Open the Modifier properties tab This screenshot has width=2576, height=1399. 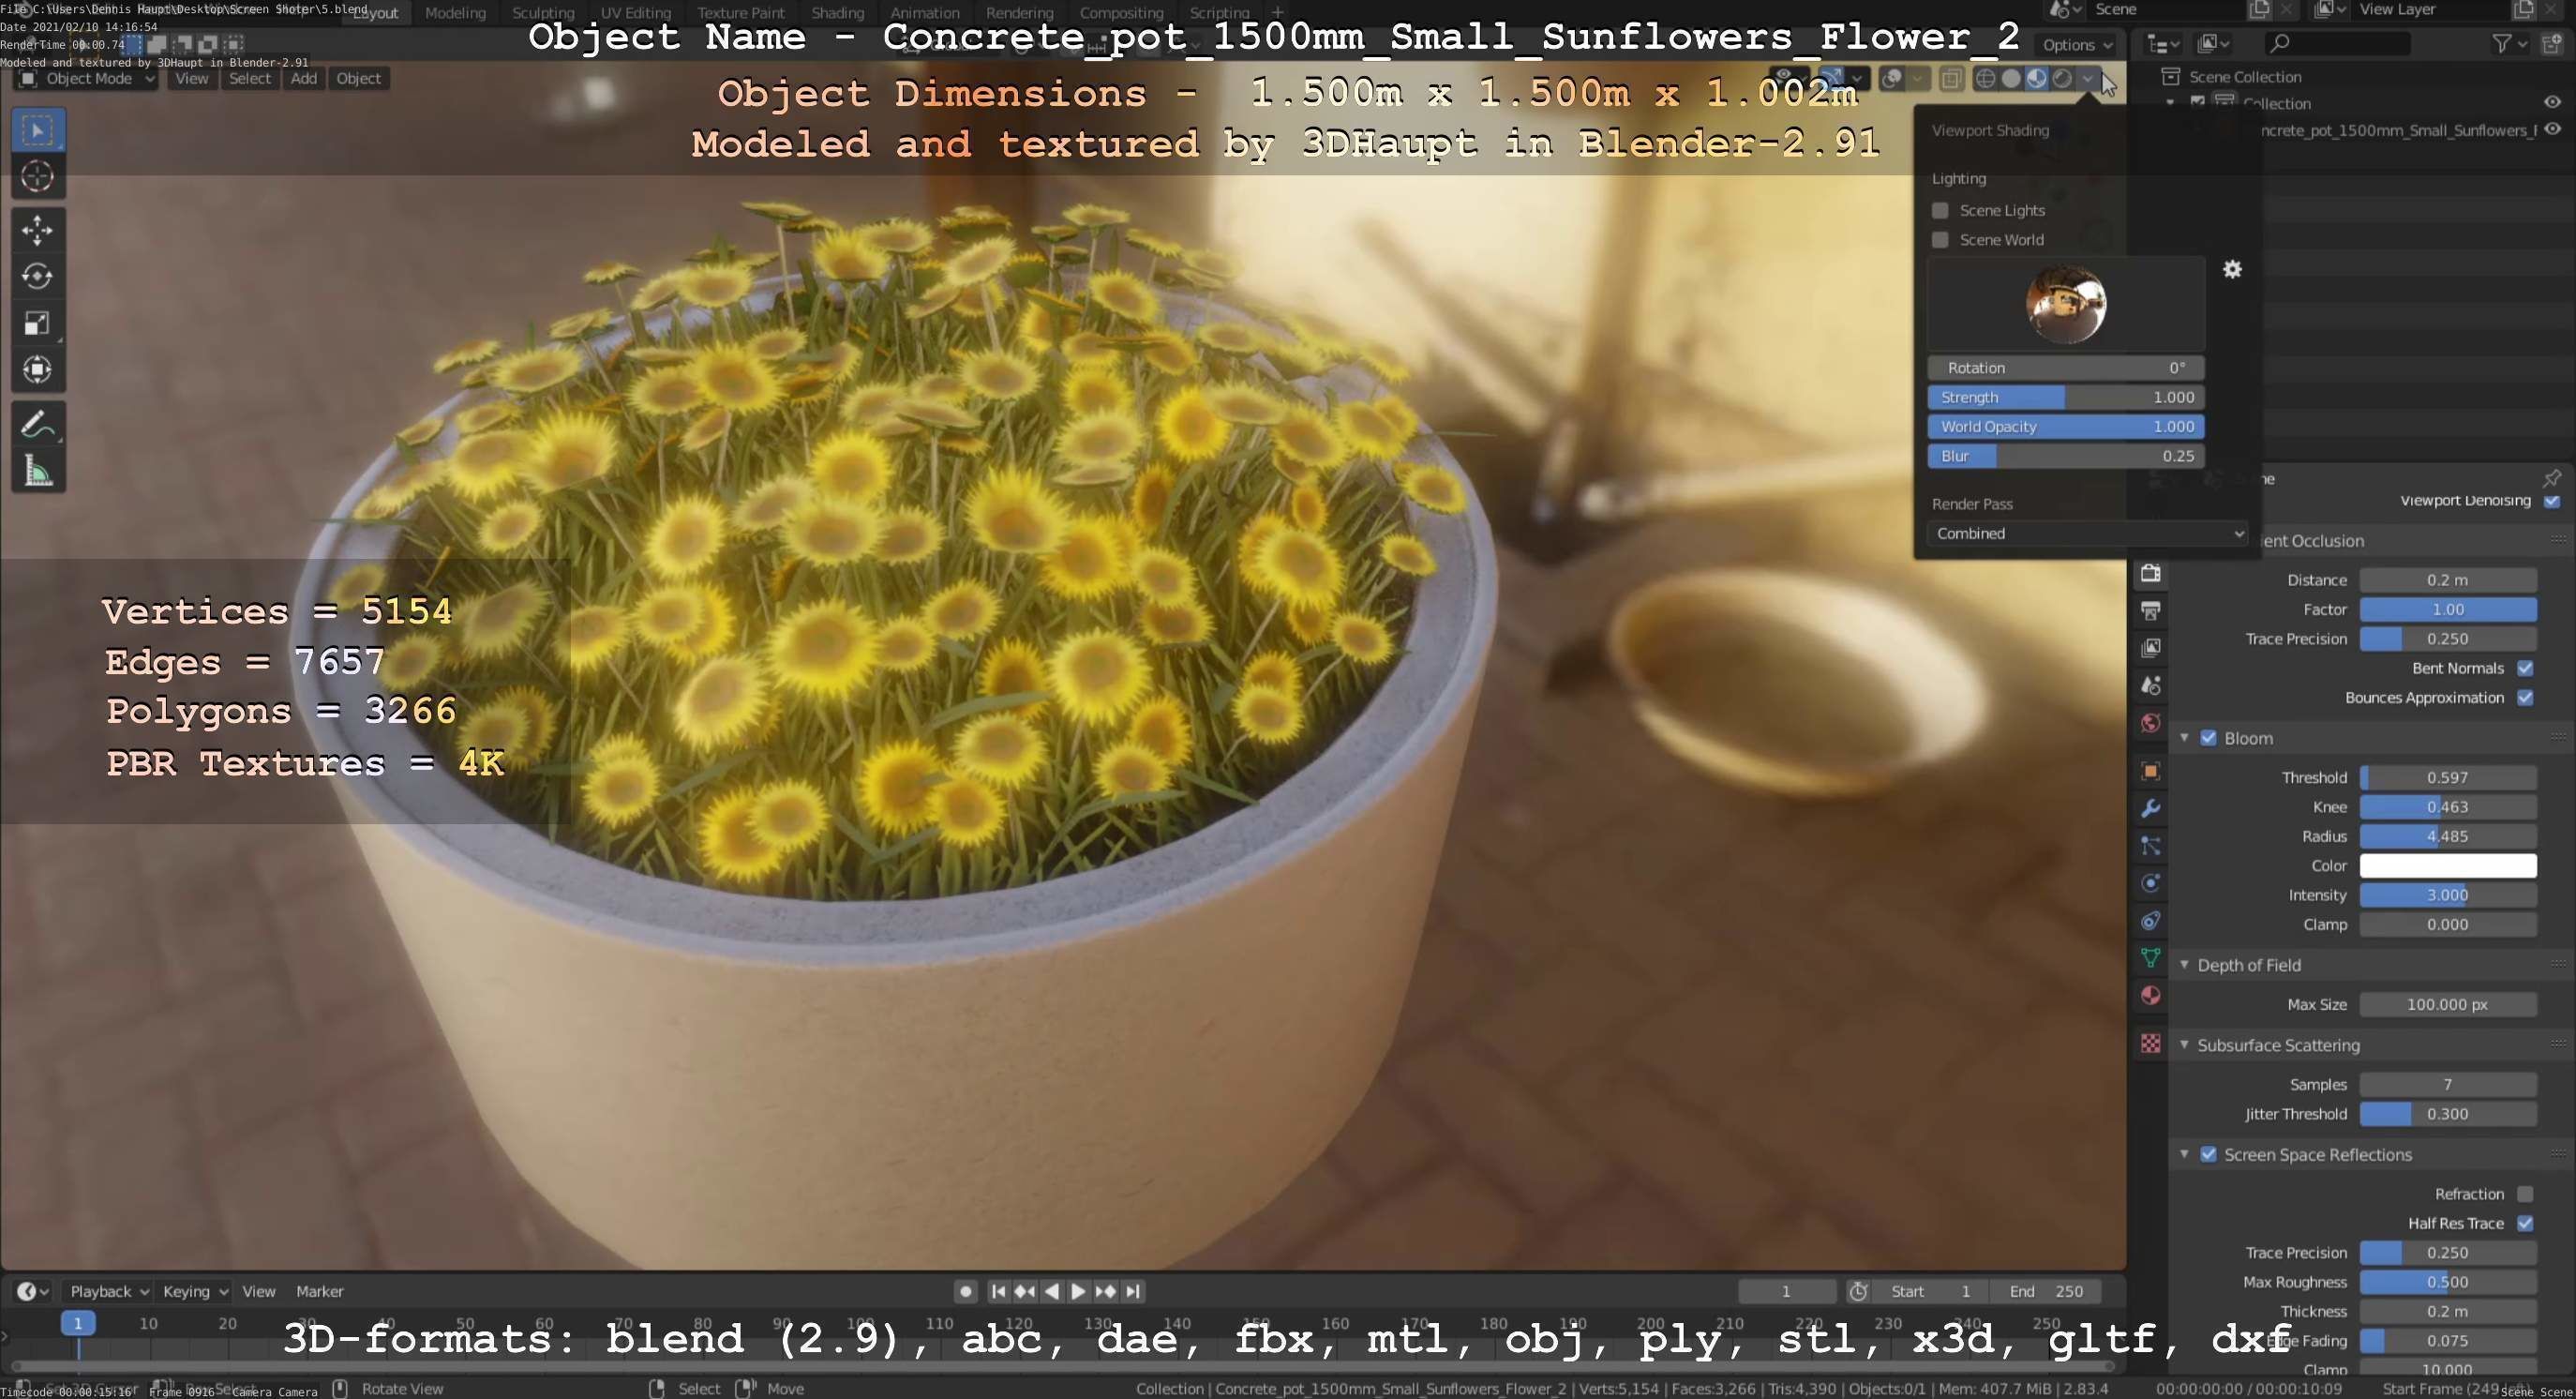click(2150, 808)
